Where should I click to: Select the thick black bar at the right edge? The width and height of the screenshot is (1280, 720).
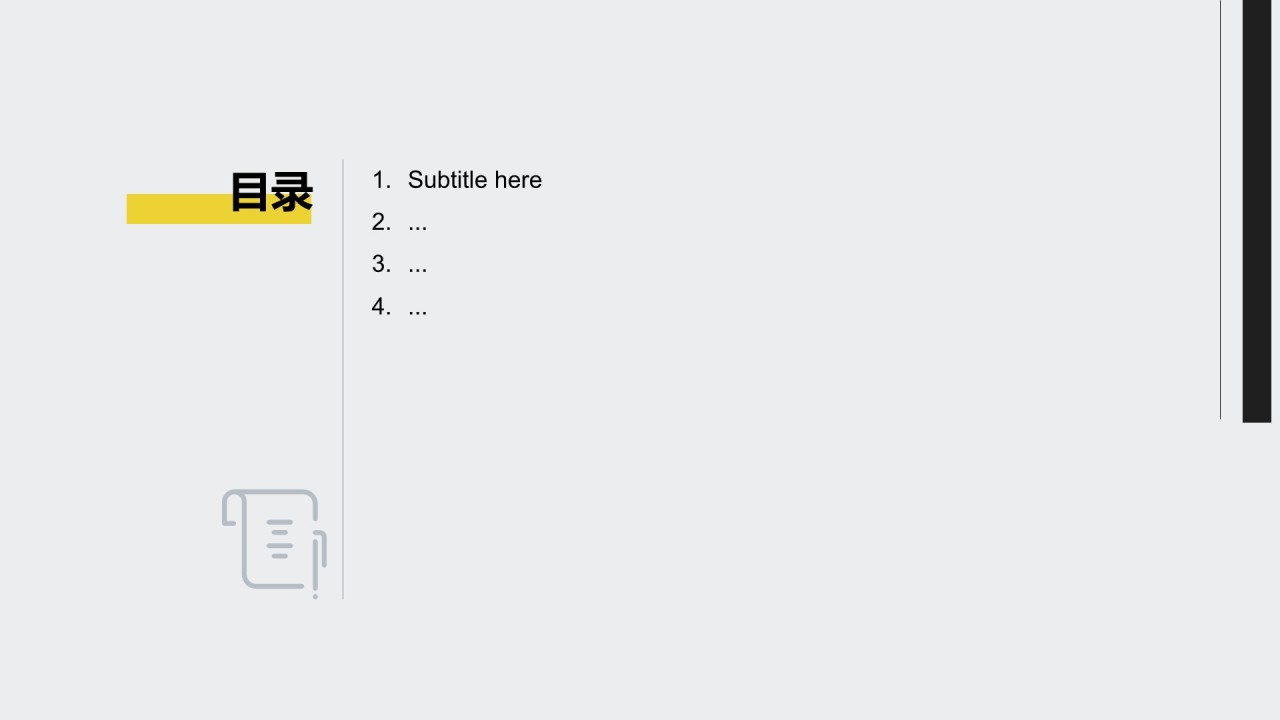pyautogui.click(x=1257, y=211)
